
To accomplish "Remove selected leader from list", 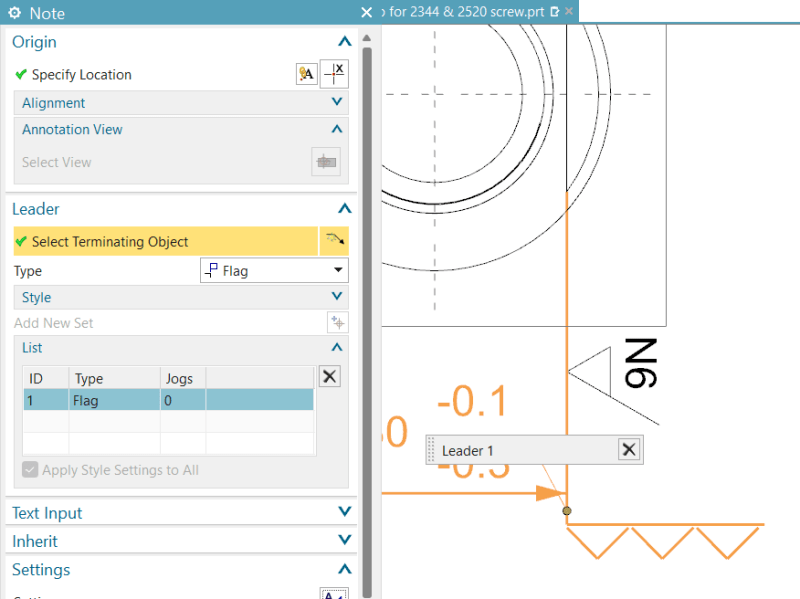I will (x=330, y=377).
